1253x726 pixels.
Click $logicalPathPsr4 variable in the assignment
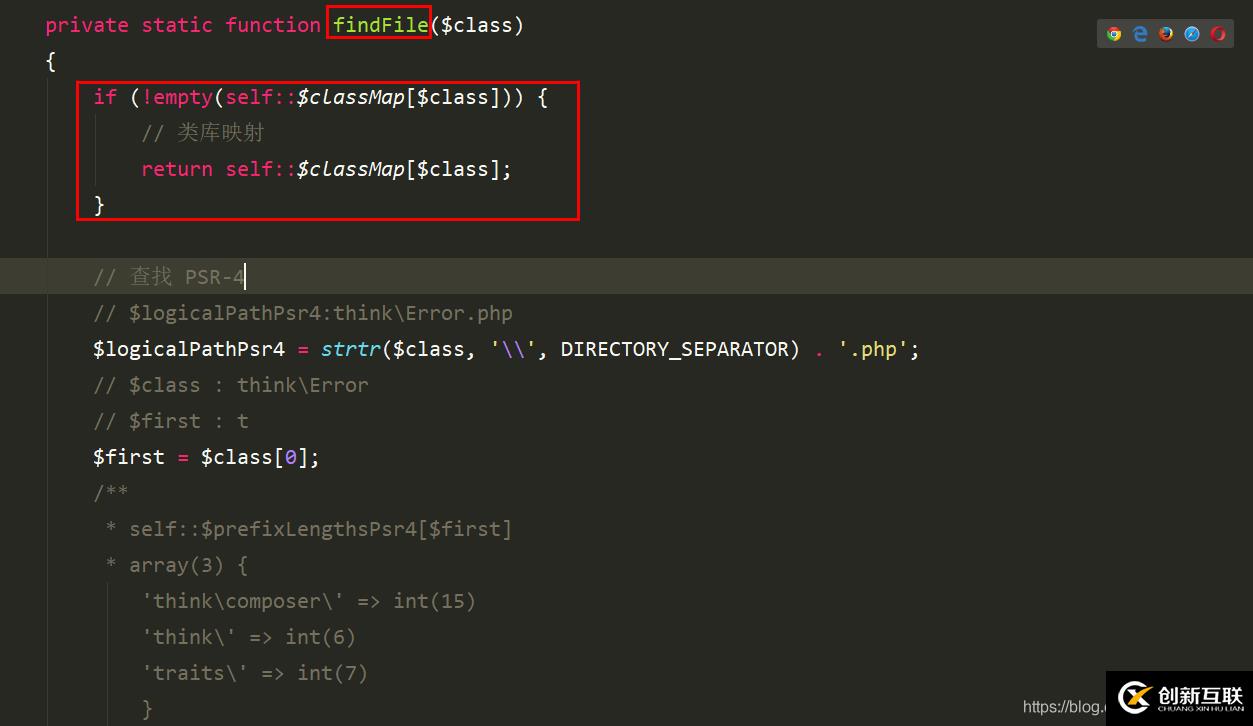click(x=189, y=349)
